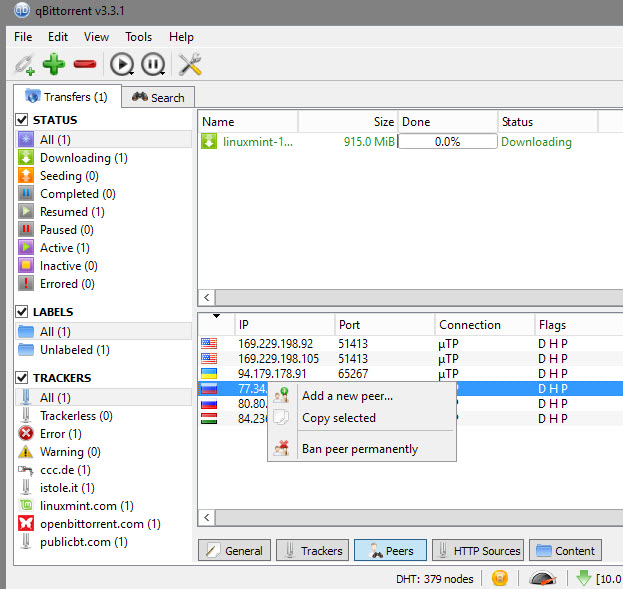Viewport: 623px width, 589px height.
Task: Open the Help menu
Action: (181, 37)
